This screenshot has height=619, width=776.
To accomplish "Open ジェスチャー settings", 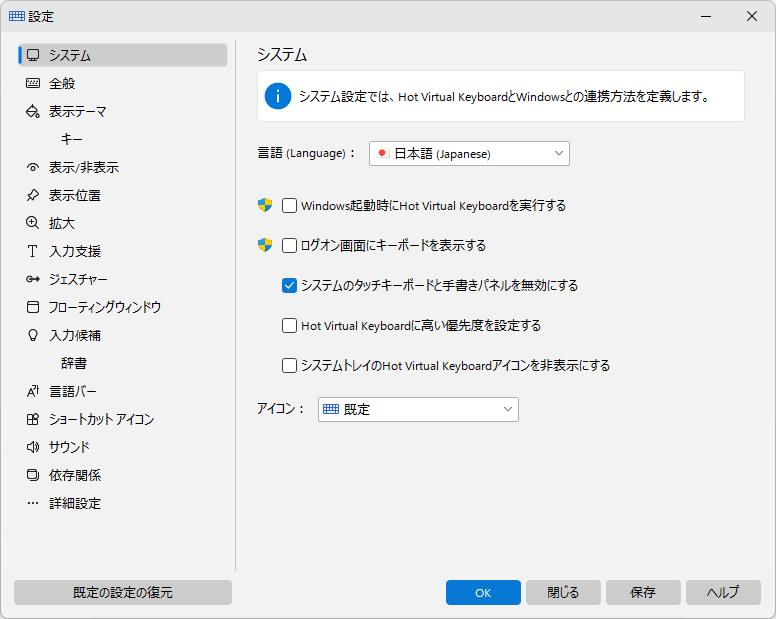I will (123, 279).
